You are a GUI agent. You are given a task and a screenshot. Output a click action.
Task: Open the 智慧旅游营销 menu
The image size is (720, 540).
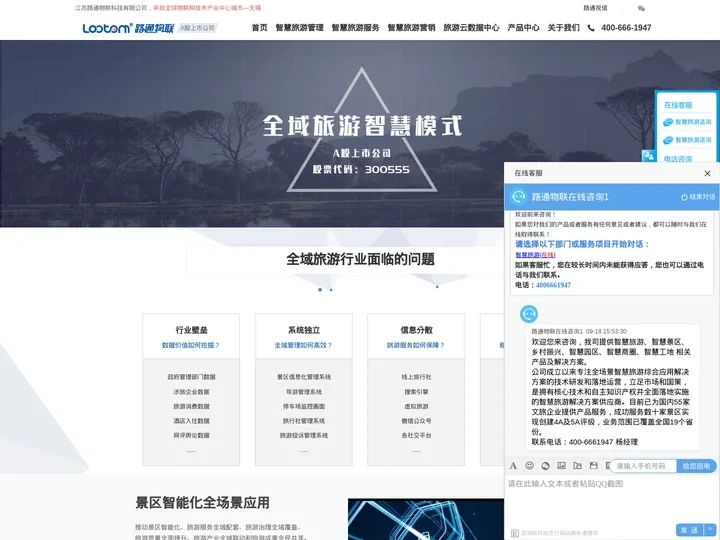(411, 28)
